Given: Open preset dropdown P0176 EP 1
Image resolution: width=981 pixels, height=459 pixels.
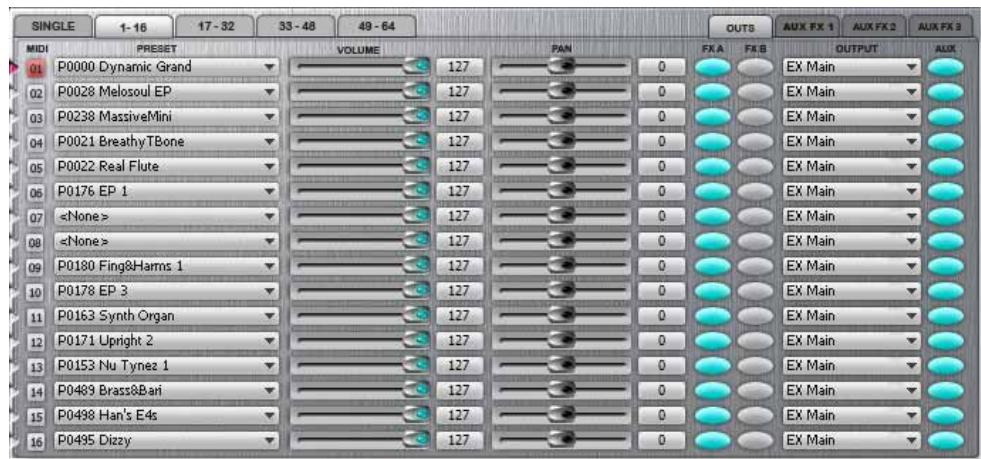Looking at the screenshot, I should pos(166,191).
